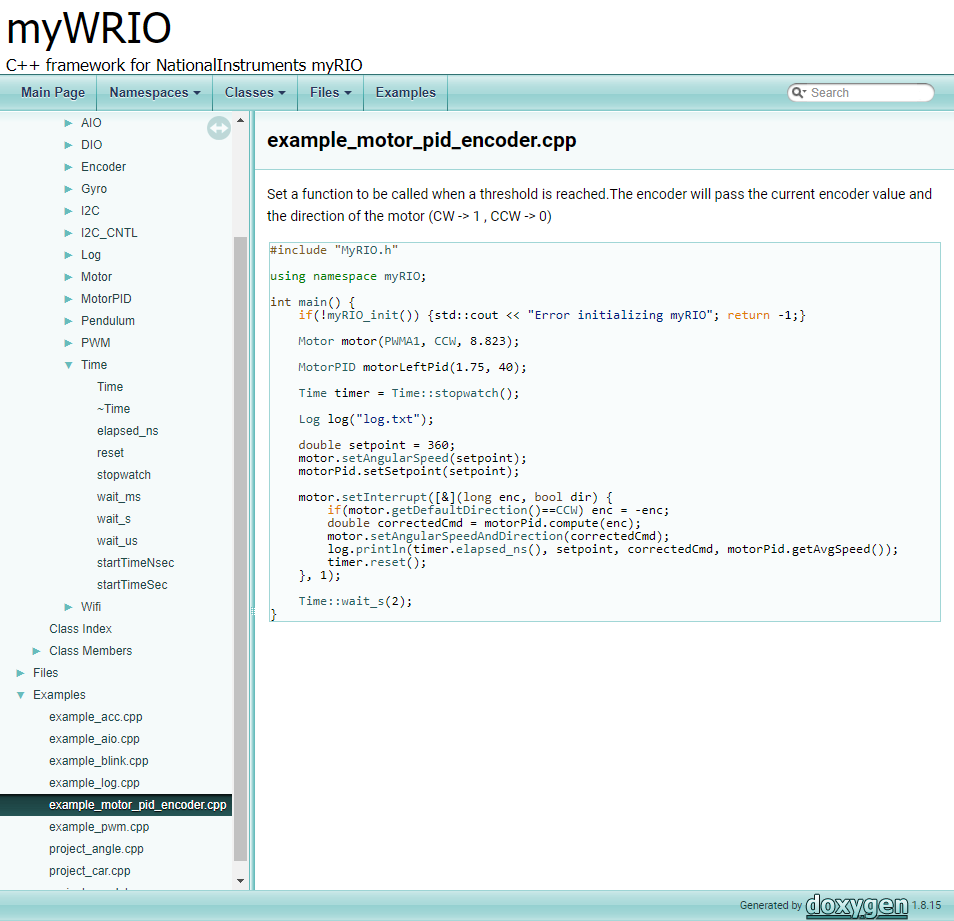This screenshot has height=921, width=954.
Task: Click the down arrow of nav scrollbar
Action: (x=240, y=881)
